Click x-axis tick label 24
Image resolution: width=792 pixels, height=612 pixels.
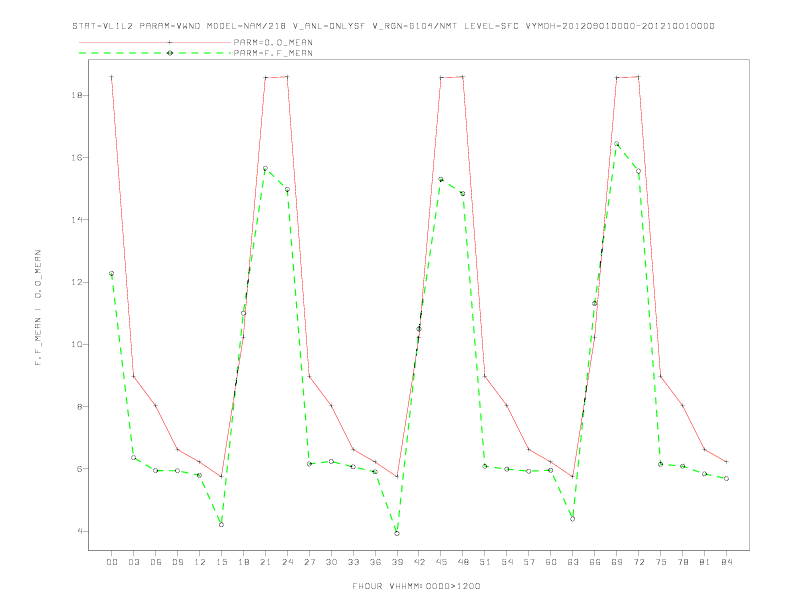point(287,562)
